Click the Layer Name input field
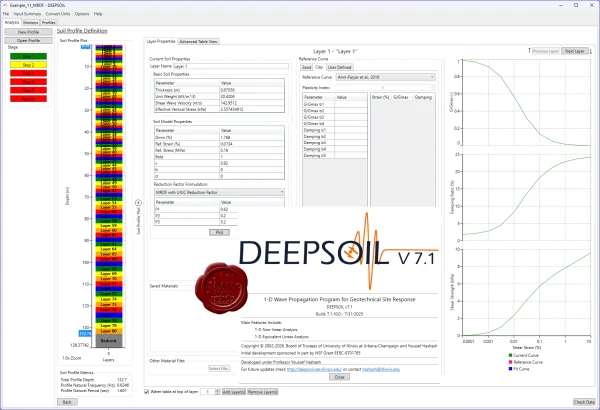The image size is (600, 410). pyautogui.click(x=231, y=66)
